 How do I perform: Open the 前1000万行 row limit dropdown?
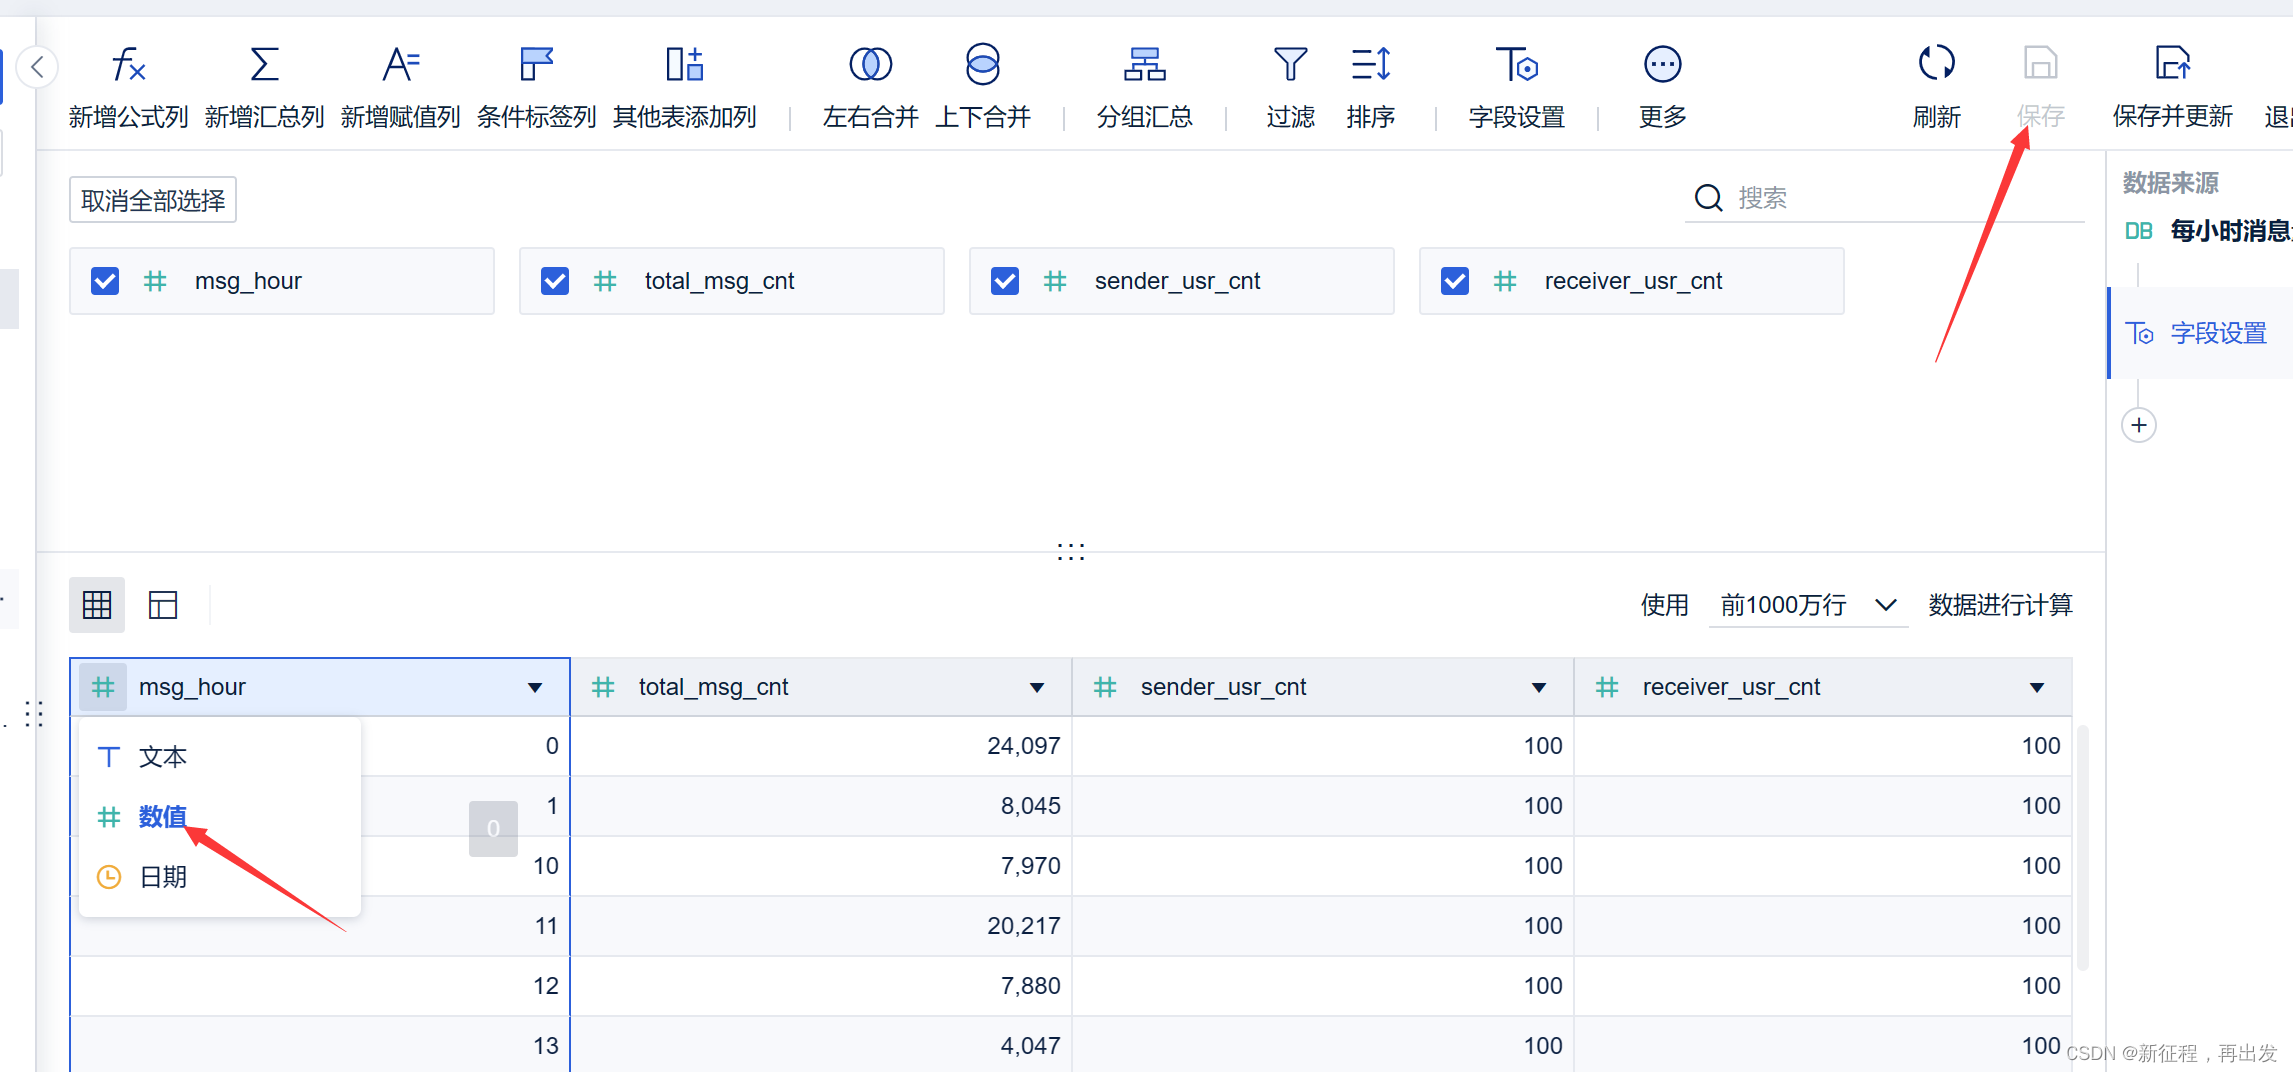pos(1808,605)
